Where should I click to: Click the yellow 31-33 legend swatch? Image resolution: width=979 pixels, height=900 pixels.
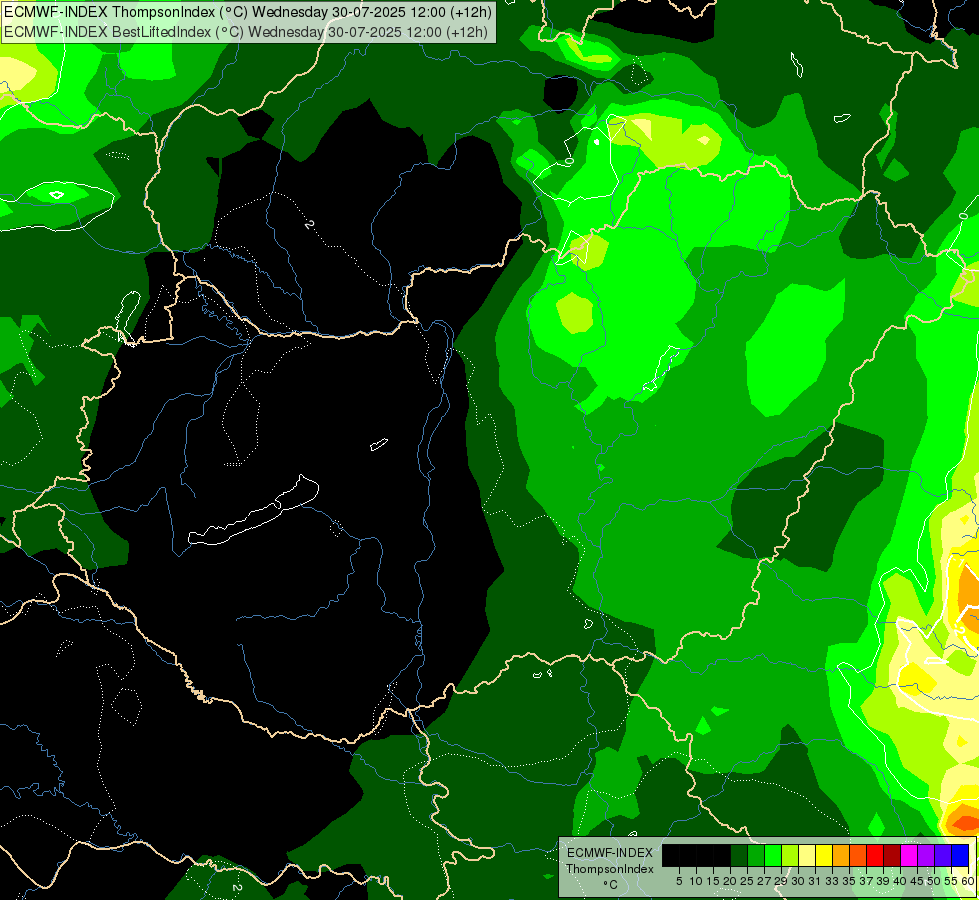824,855
